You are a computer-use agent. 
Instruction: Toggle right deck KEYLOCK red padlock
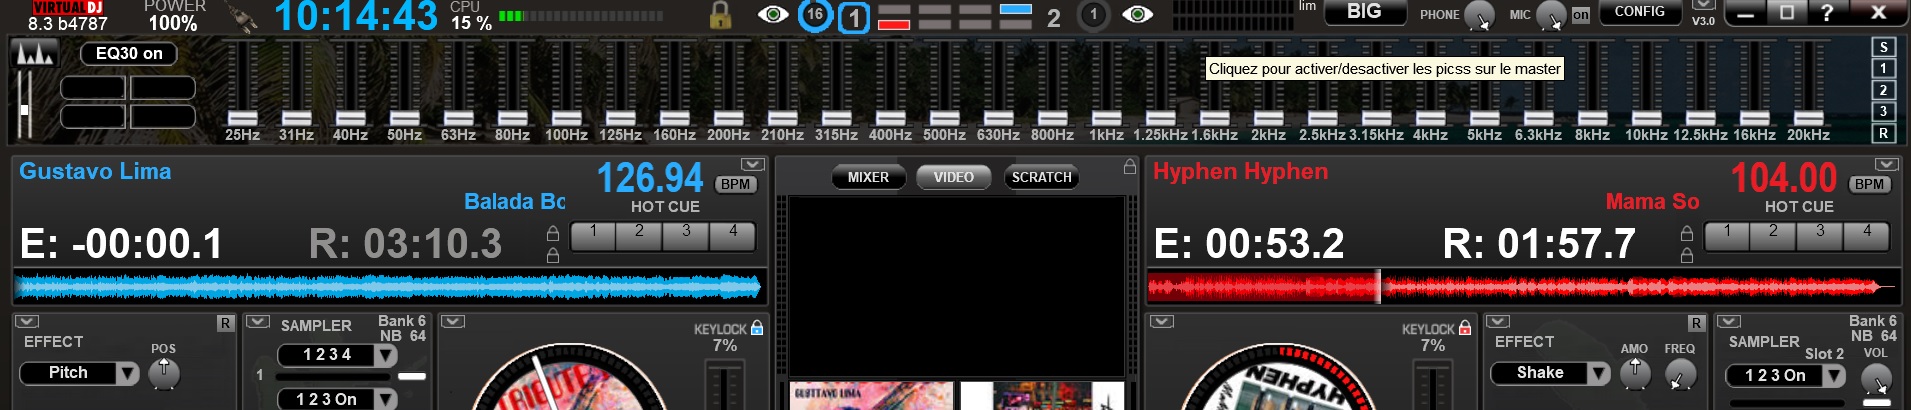click(1465, 328)
